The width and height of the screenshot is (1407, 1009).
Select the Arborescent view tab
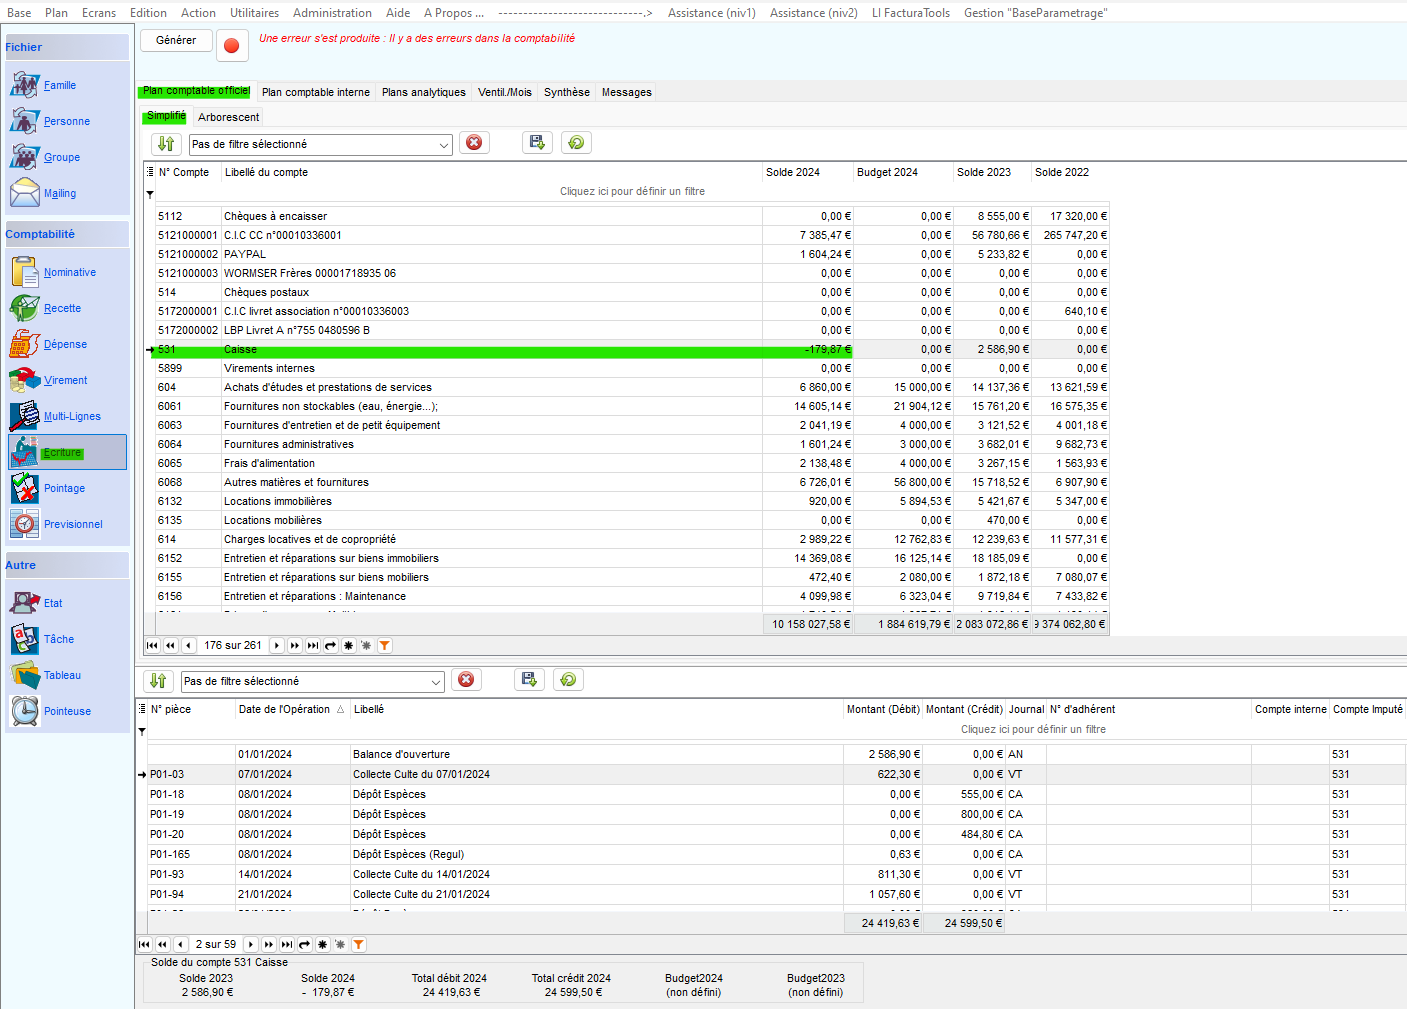tap(228, 117)
